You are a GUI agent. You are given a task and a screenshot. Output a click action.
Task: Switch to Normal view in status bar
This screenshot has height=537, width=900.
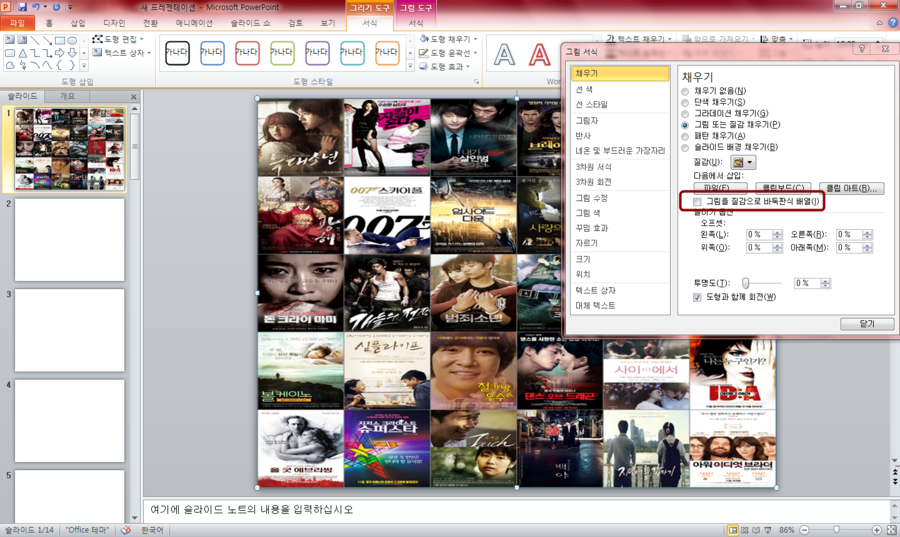click(x=732, y=530)
